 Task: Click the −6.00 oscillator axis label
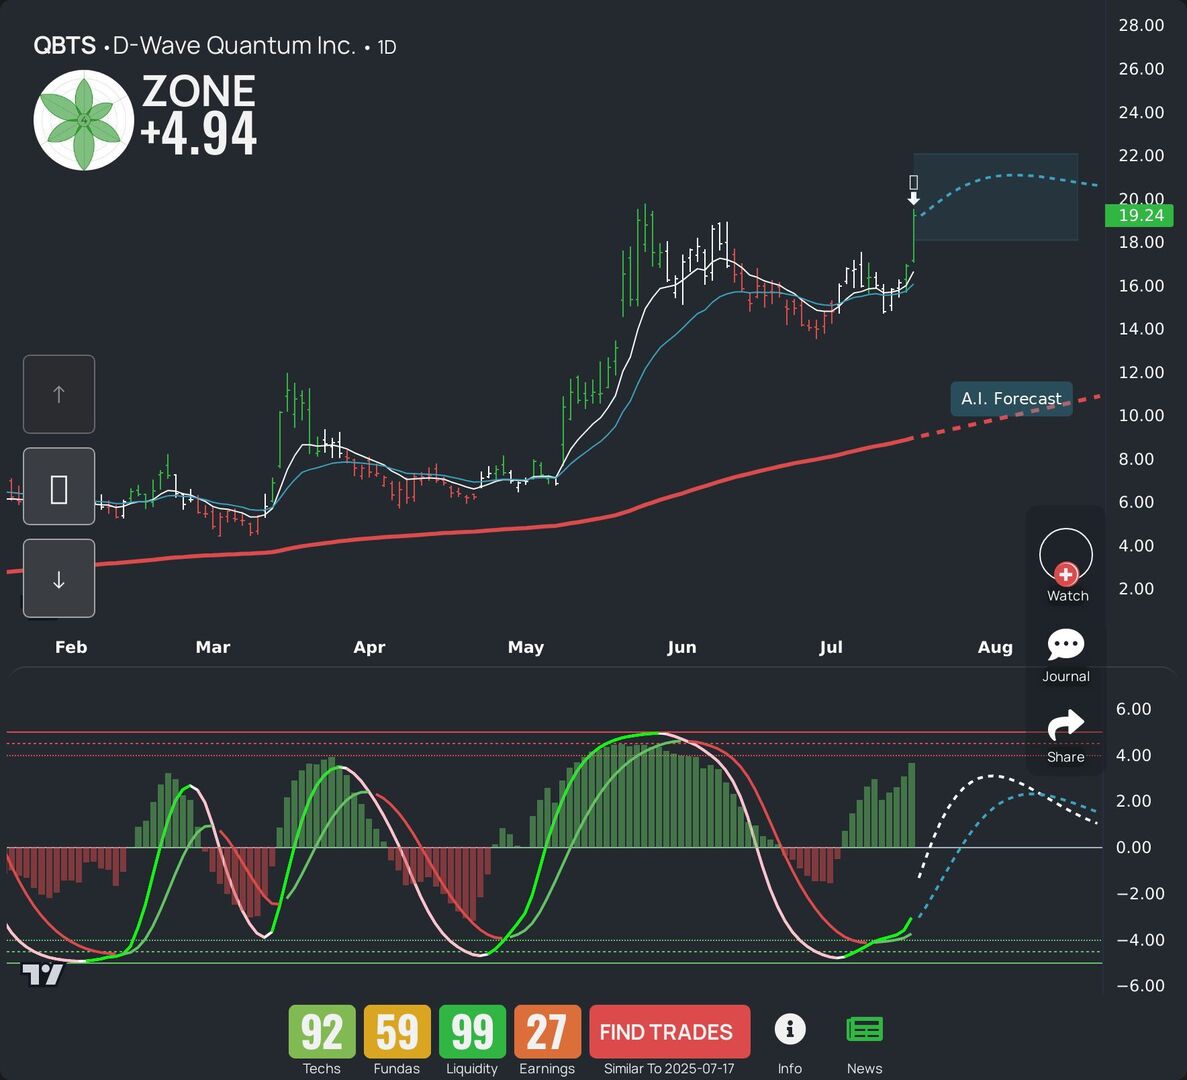[1140, 985]
